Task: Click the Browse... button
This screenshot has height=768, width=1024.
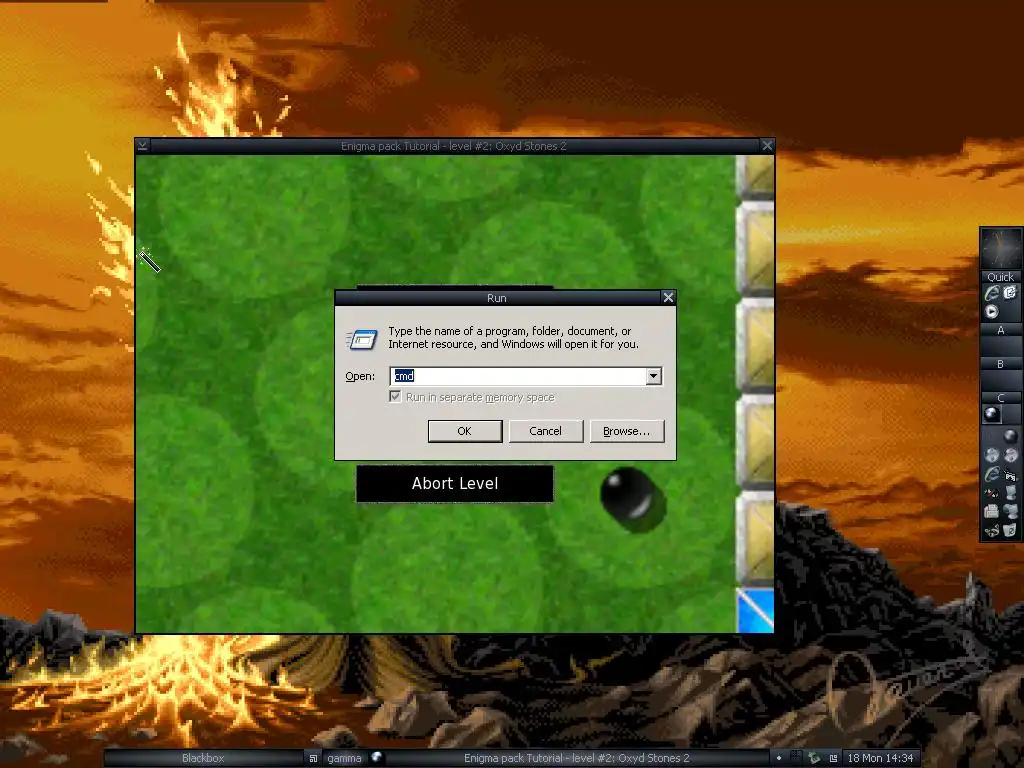Action: 626,431
